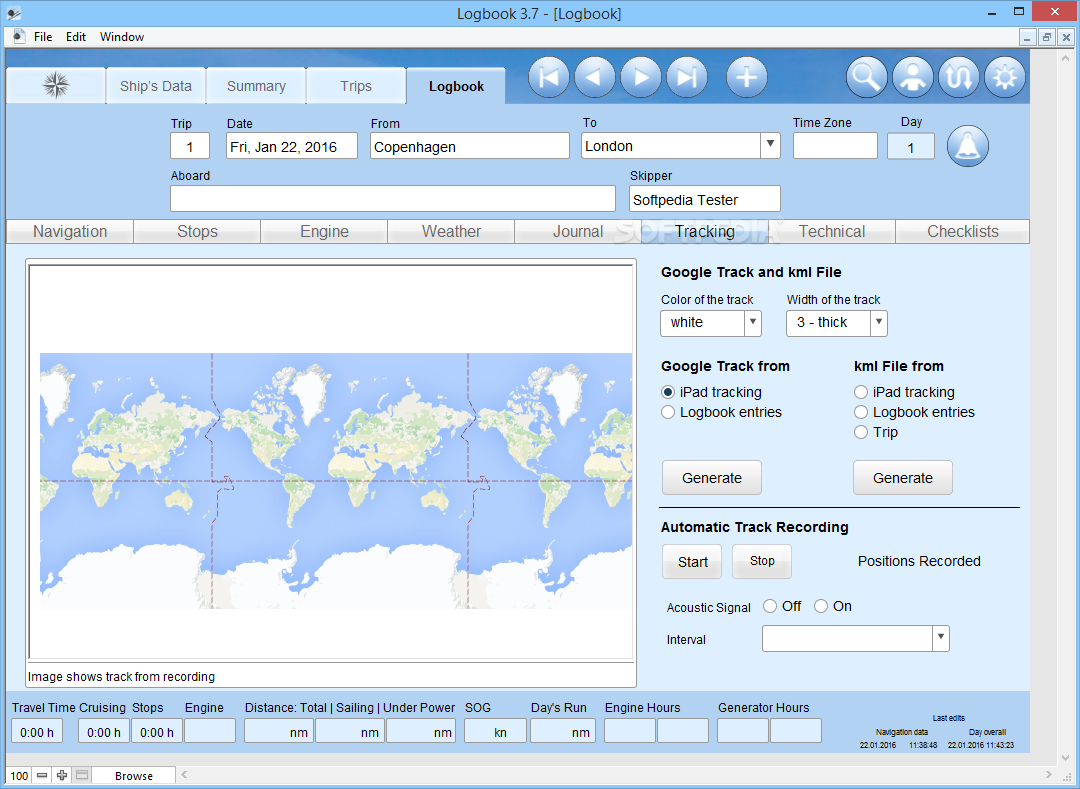The image size is (1080, 789).
Task: Open settings with the gear icon
Action: click(x=1005, y=77)
